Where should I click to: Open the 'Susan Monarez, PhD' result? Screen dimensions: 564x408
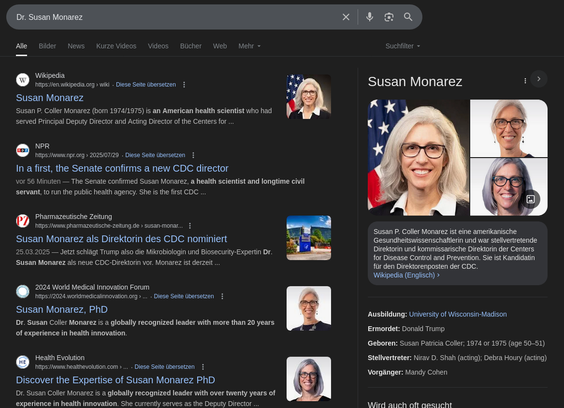tap(62, 309)
